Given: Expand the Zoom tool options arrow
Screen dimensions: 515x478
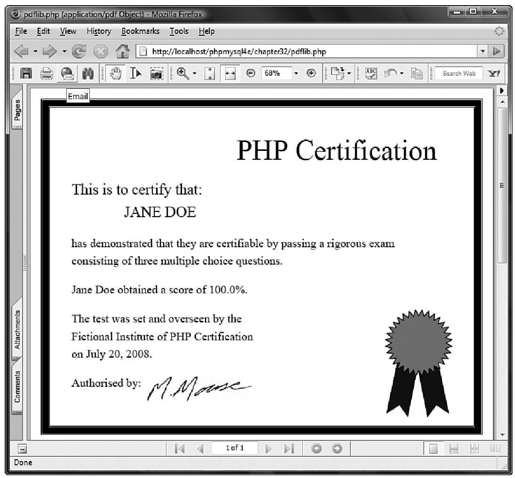Looking at the screenshot, I should coord(195,73).
